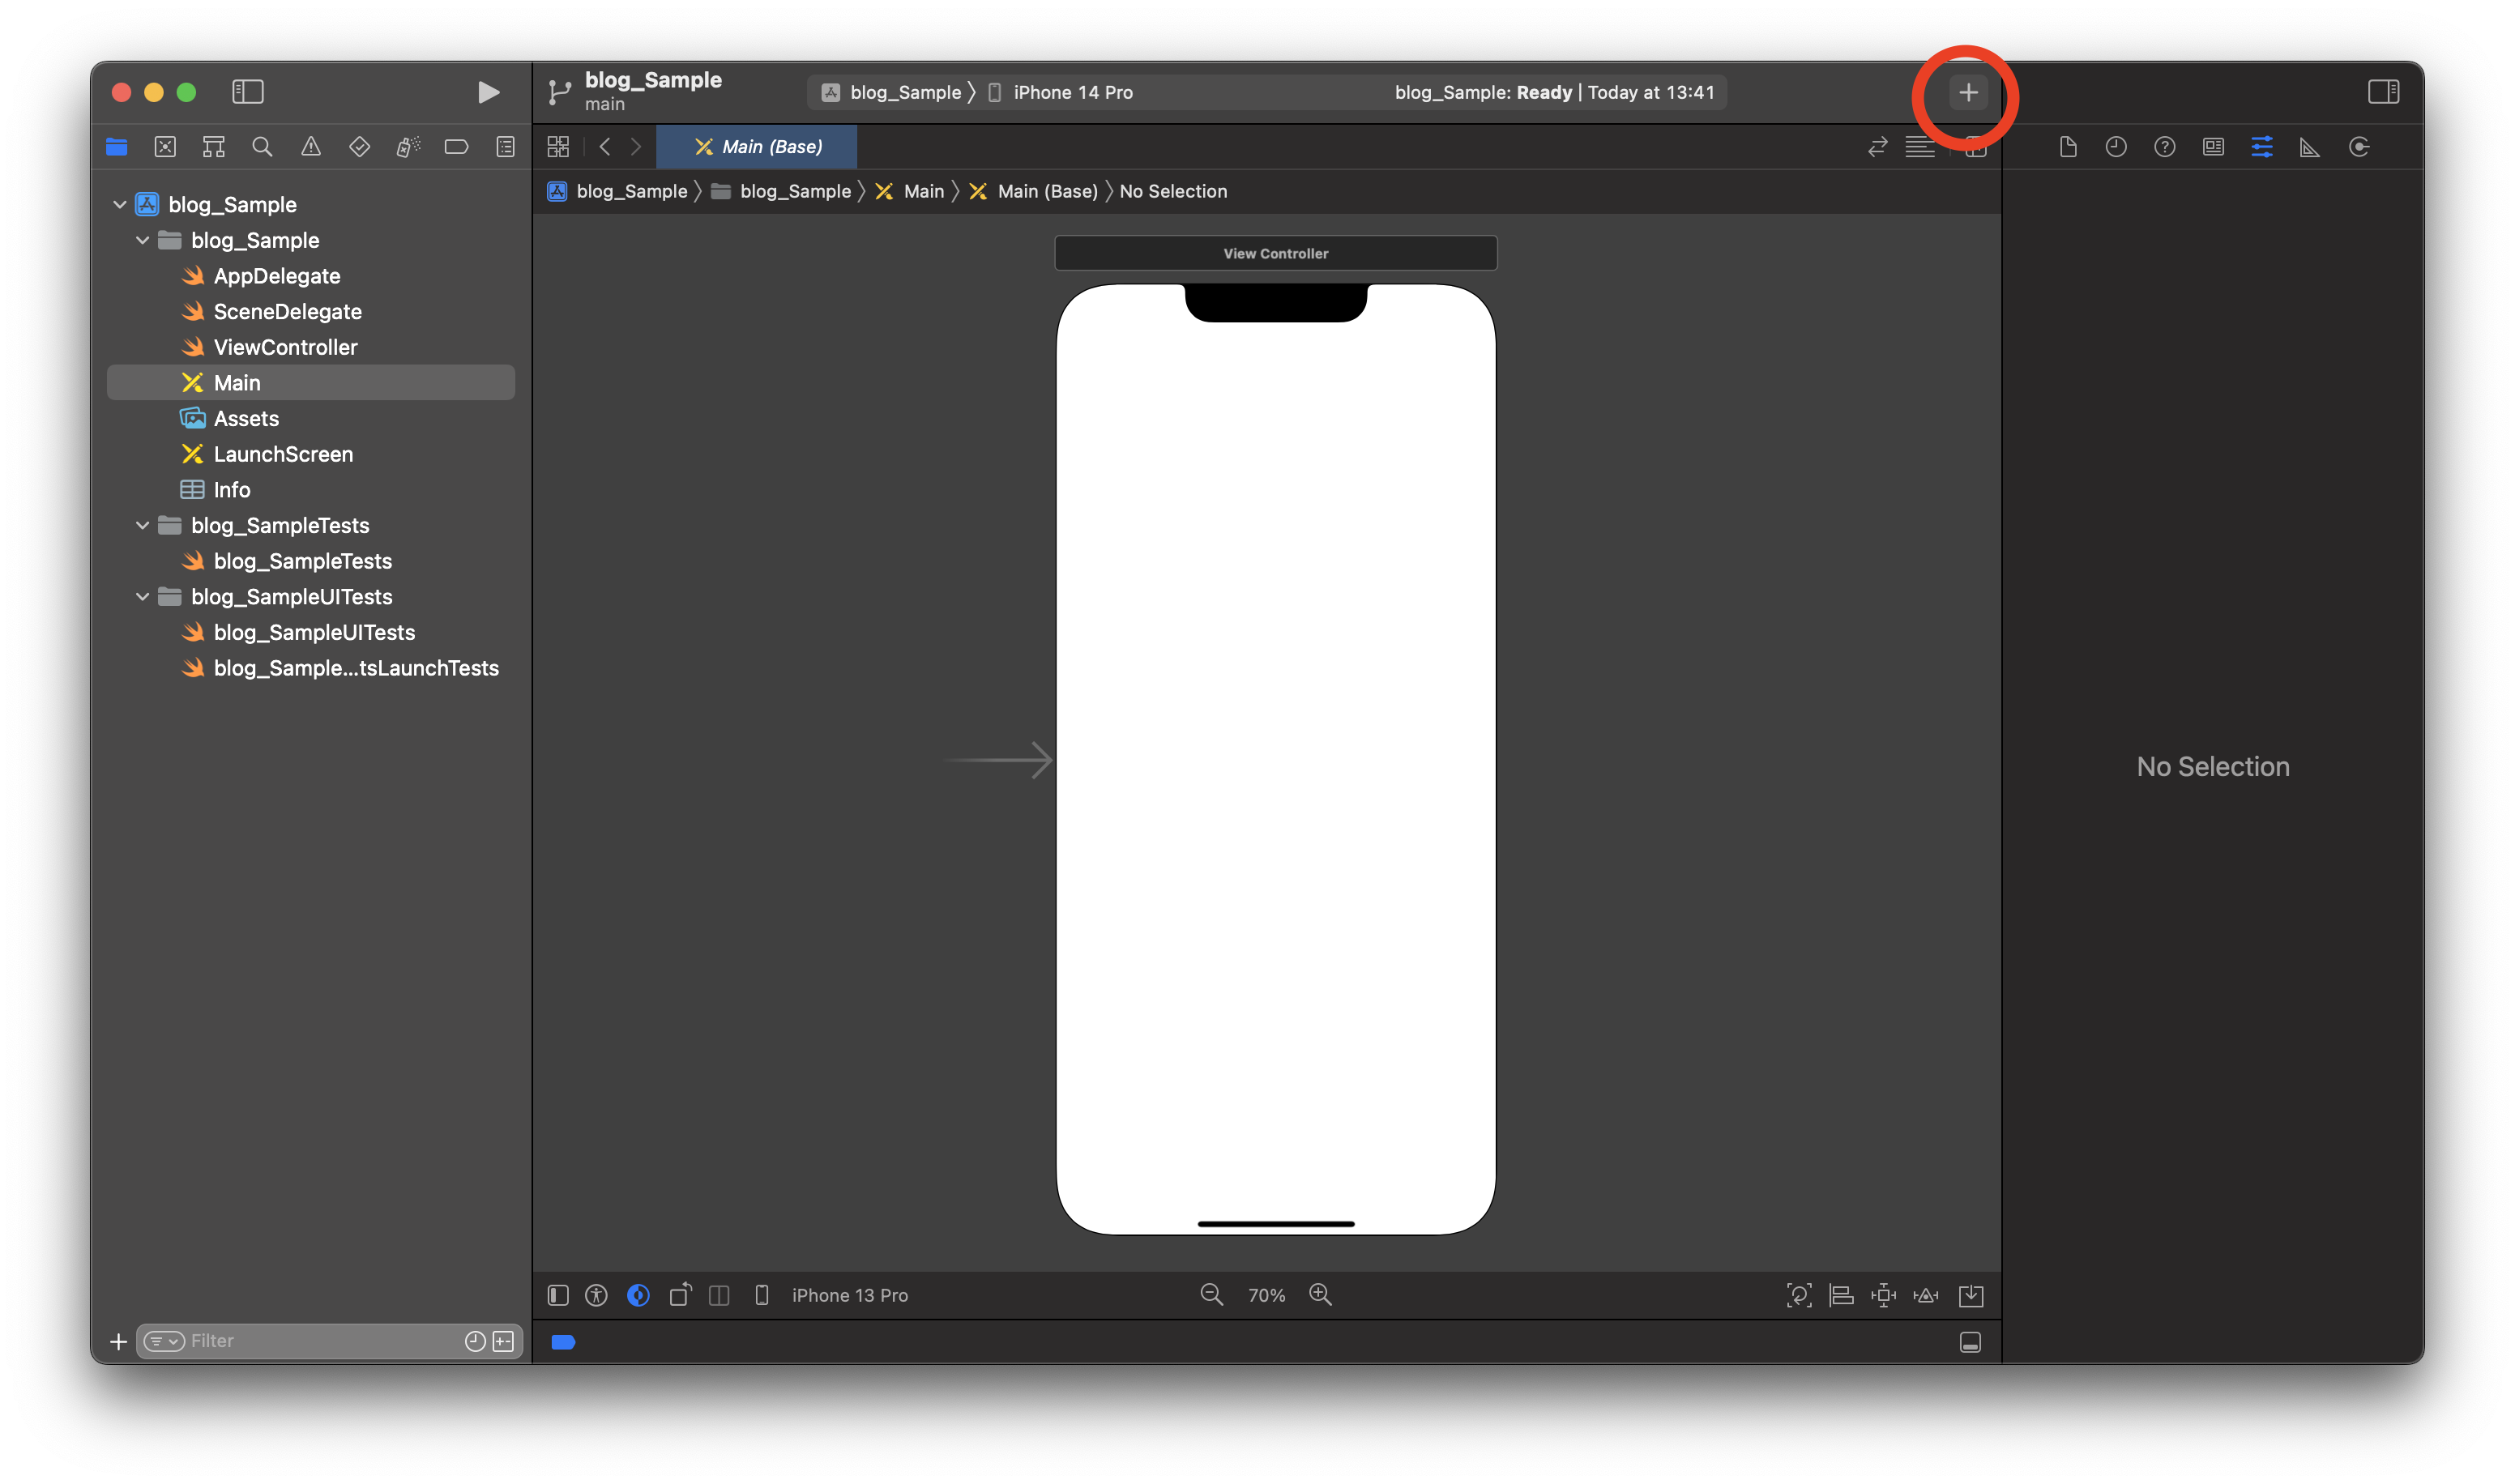Select the View Controller scene title bar
Screen dimensions: 2515x1484
(1276, 253)
